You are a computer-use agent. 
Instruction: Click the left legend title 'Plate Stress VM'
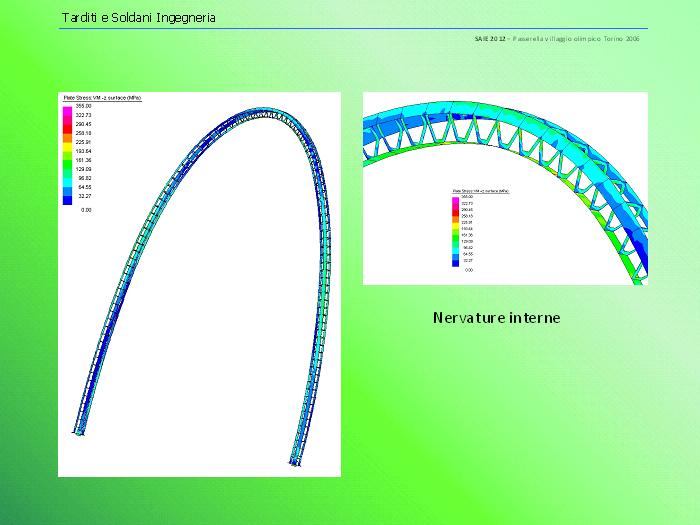coord(102,98)
